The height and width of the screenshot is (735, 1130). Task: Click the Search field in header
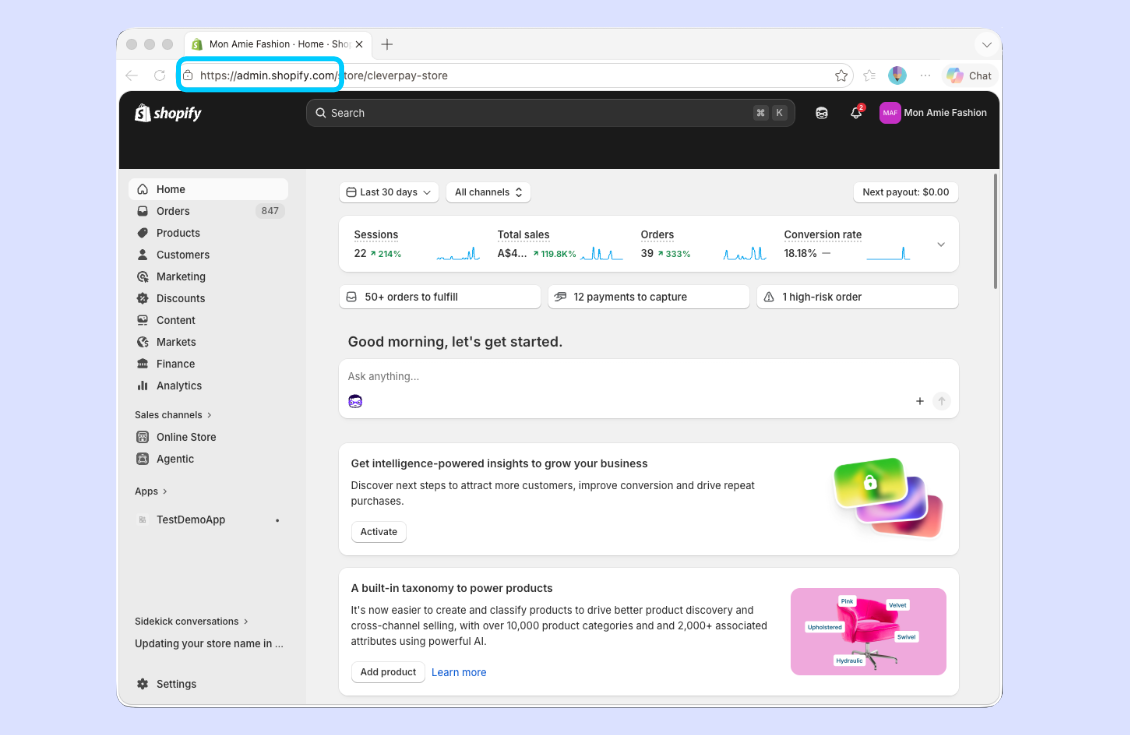[x=551, y=113]
